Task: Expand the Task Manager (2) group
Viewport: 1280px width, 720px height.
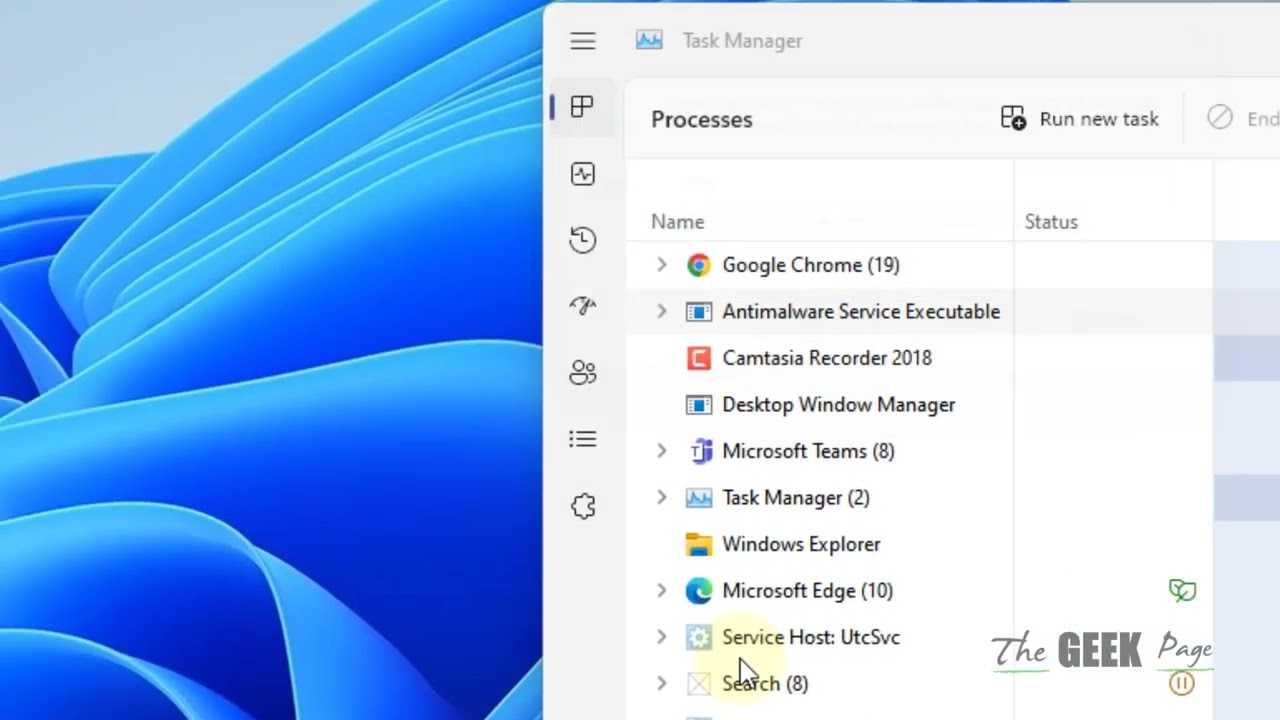Action: pos(661,497)
